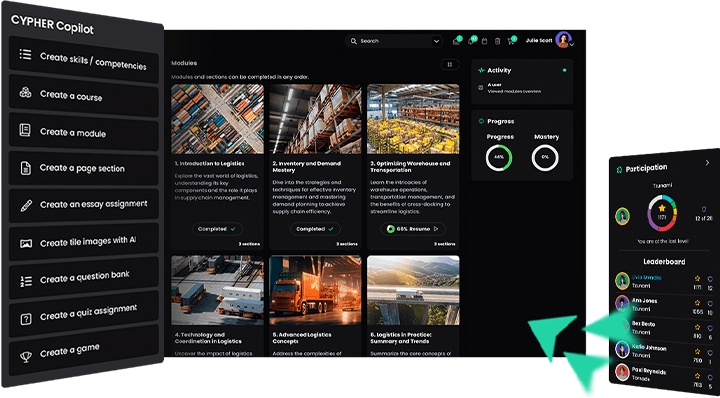The height and width of the screenshot is (398, 720).
Task: Open the Advanced Logistics Concepts truck thumbnail
Action: [315, 291]
